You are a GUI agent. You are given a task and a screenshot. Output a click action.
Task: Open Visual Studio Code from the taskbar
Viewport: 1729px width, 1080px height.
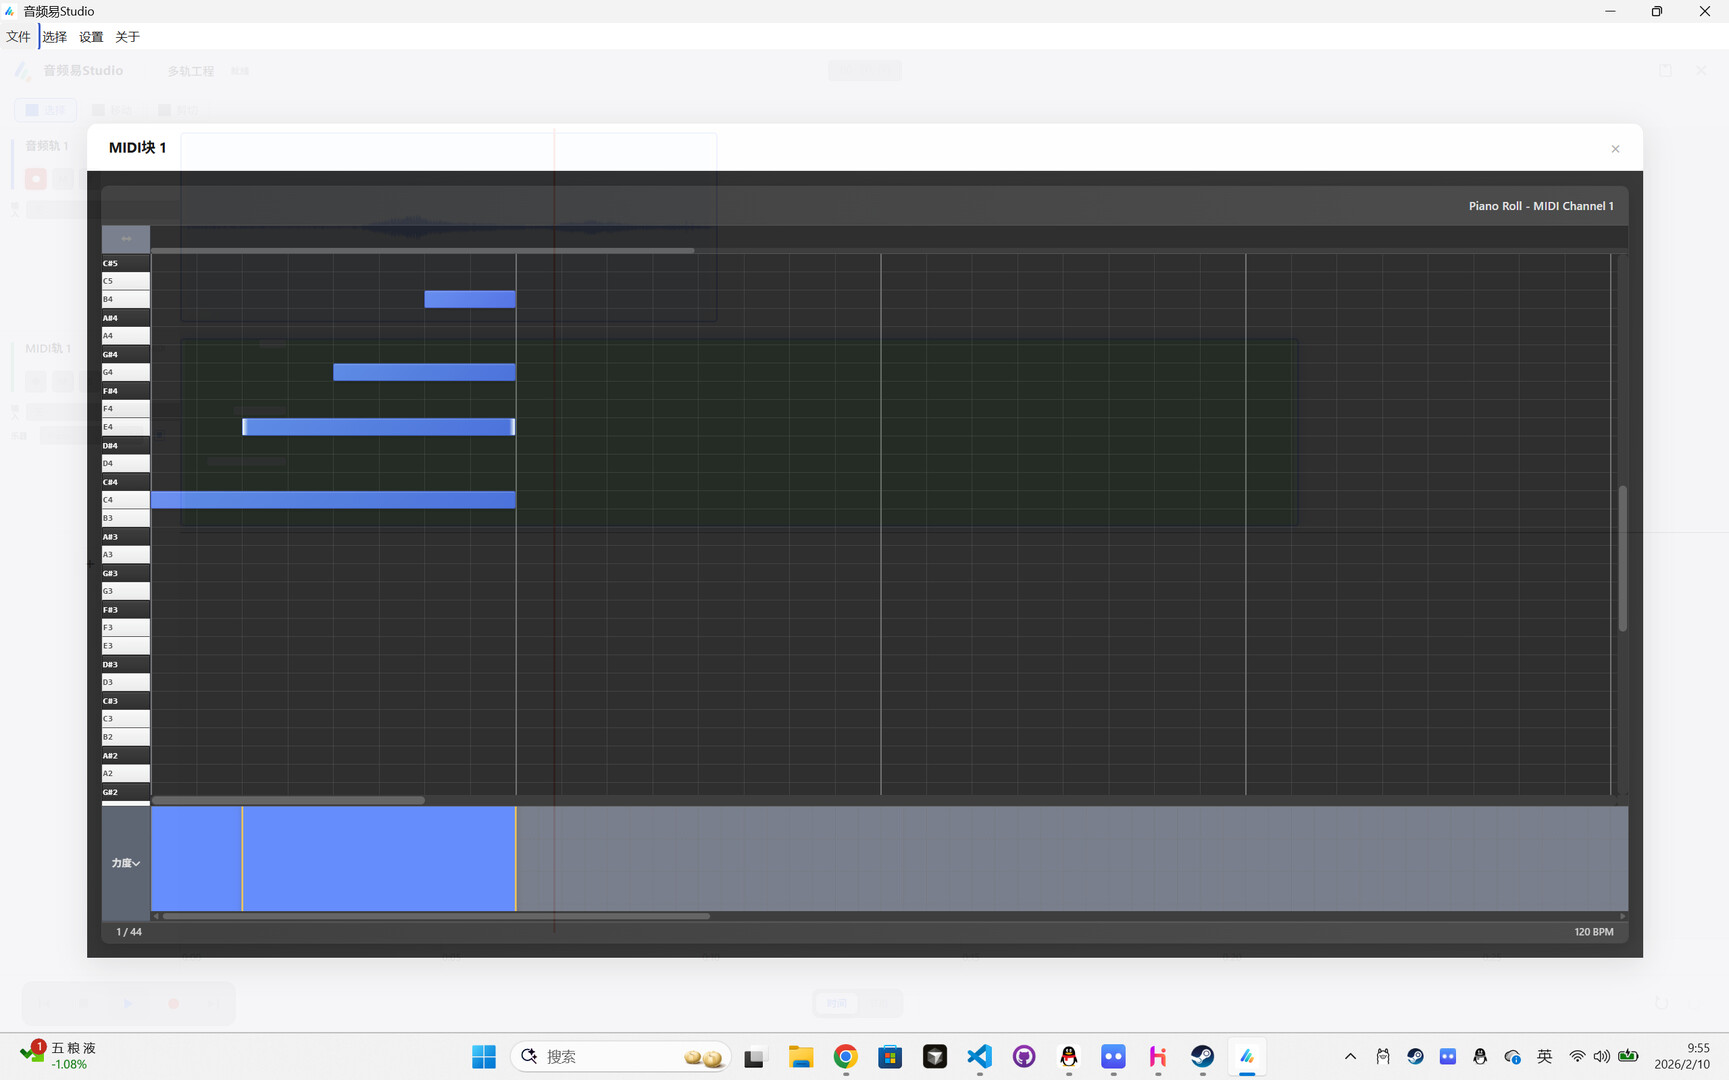click(979, 1056)
